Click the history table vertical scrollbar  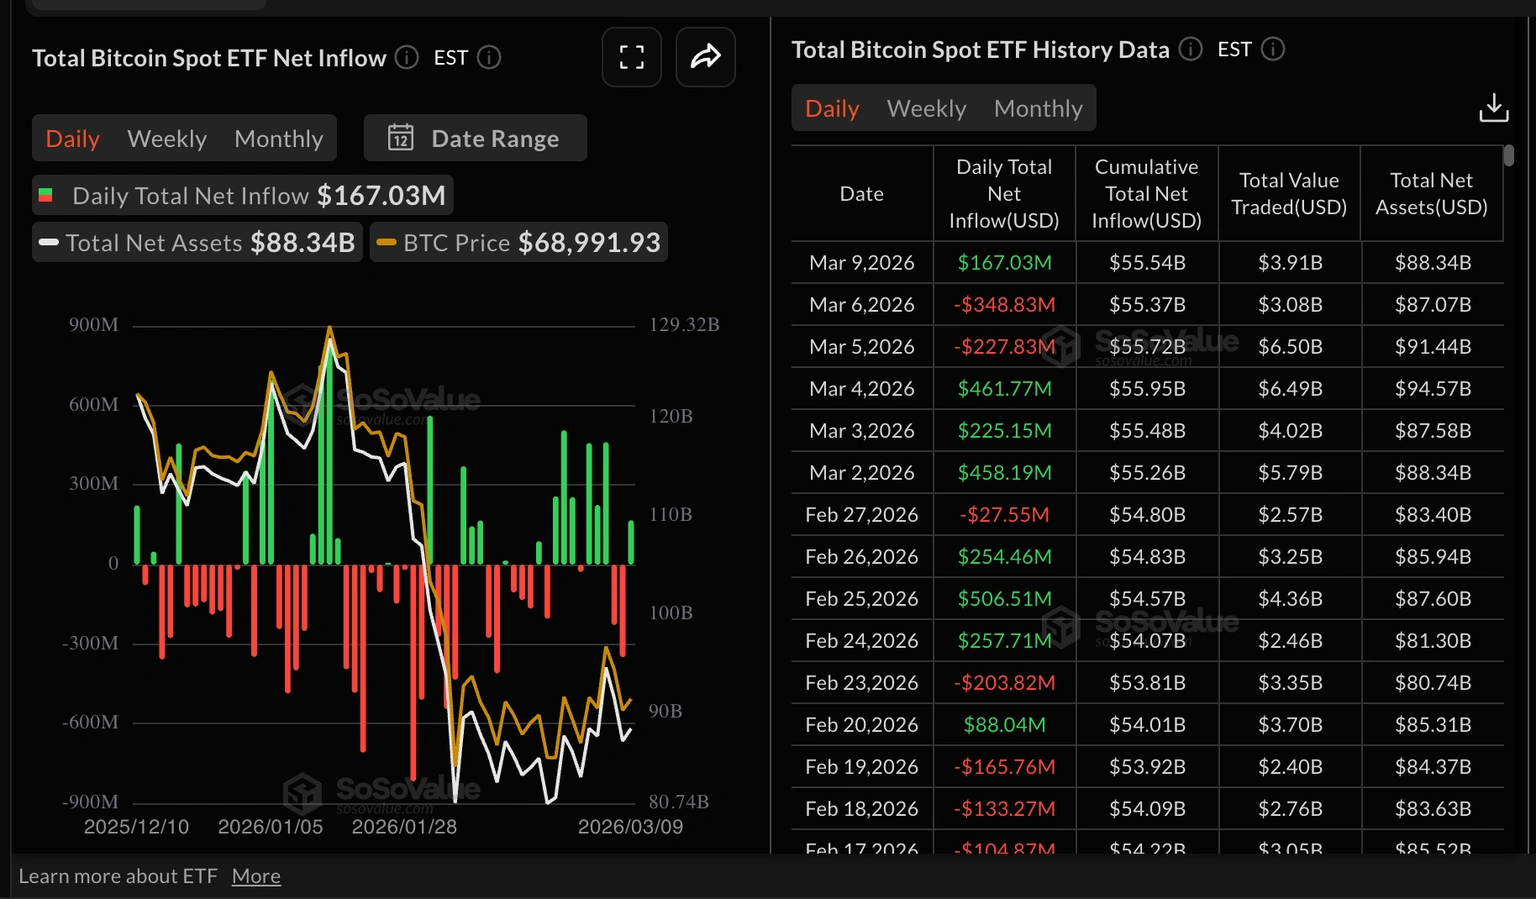point(1509,155)
